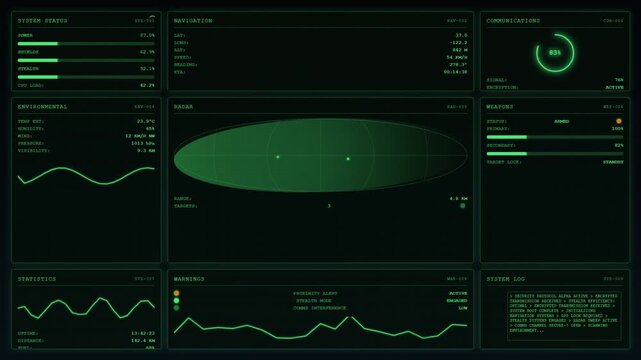
Task: Click the Encryption ACTIVE value
Action: pyautogui.click(x=614, y=87)
